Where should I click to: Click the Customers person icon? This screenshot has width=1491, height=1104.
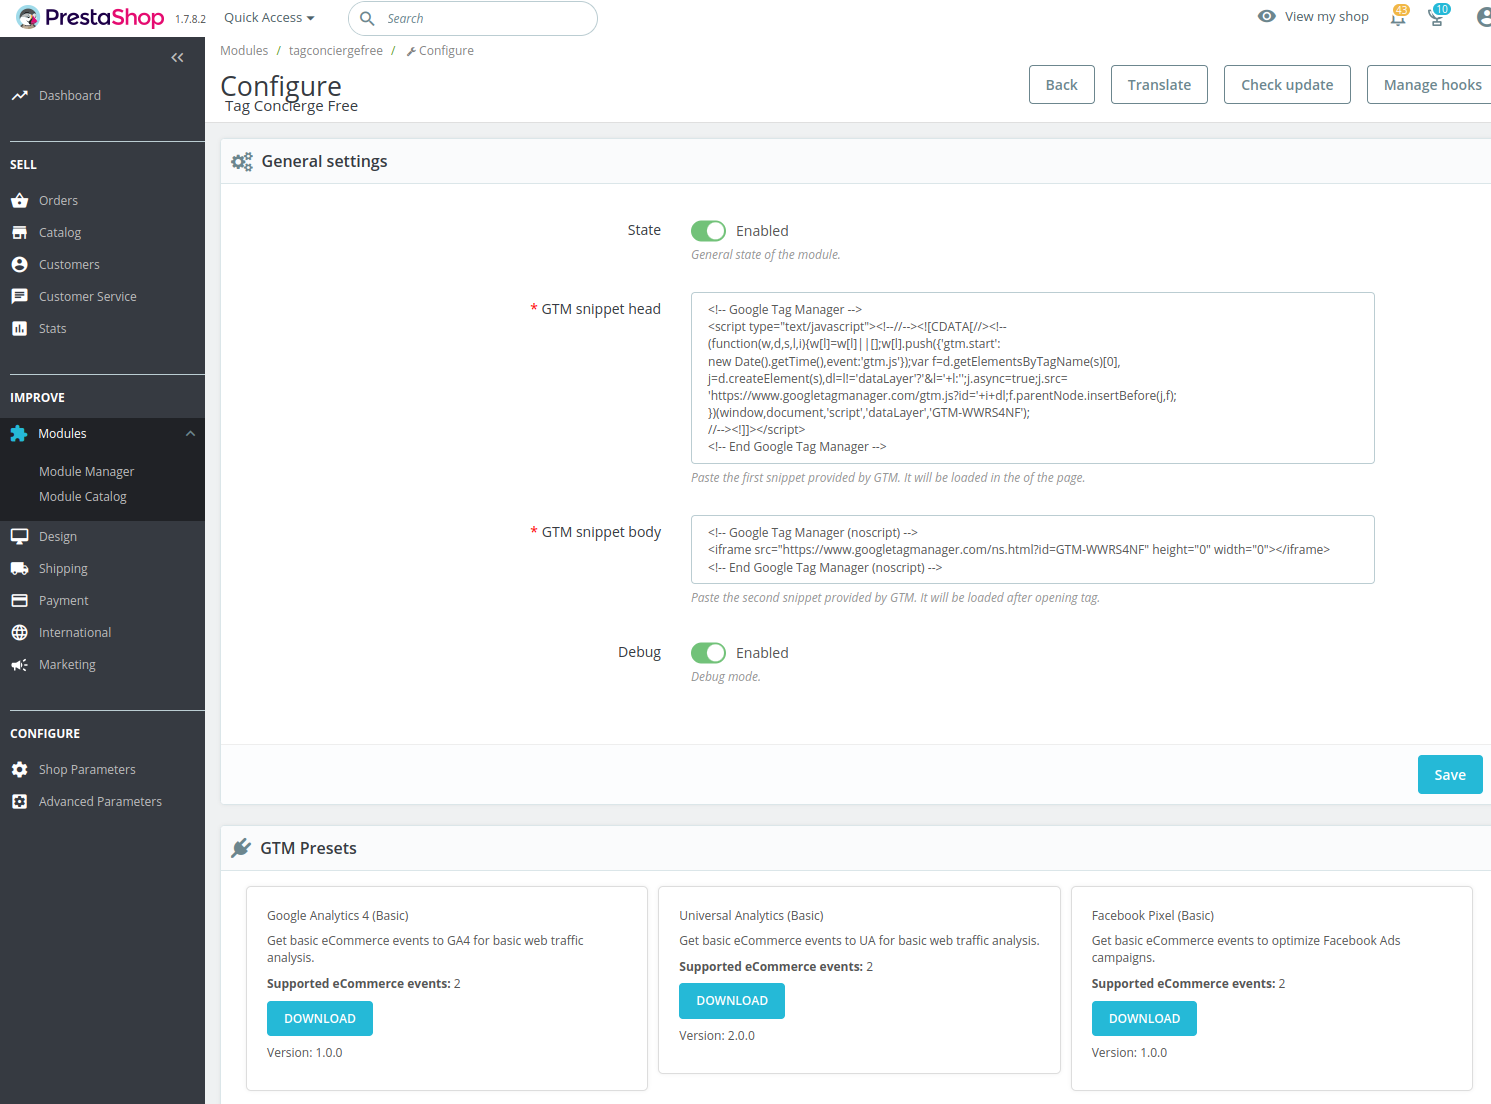pyautogui.click(x=19, y=265)
